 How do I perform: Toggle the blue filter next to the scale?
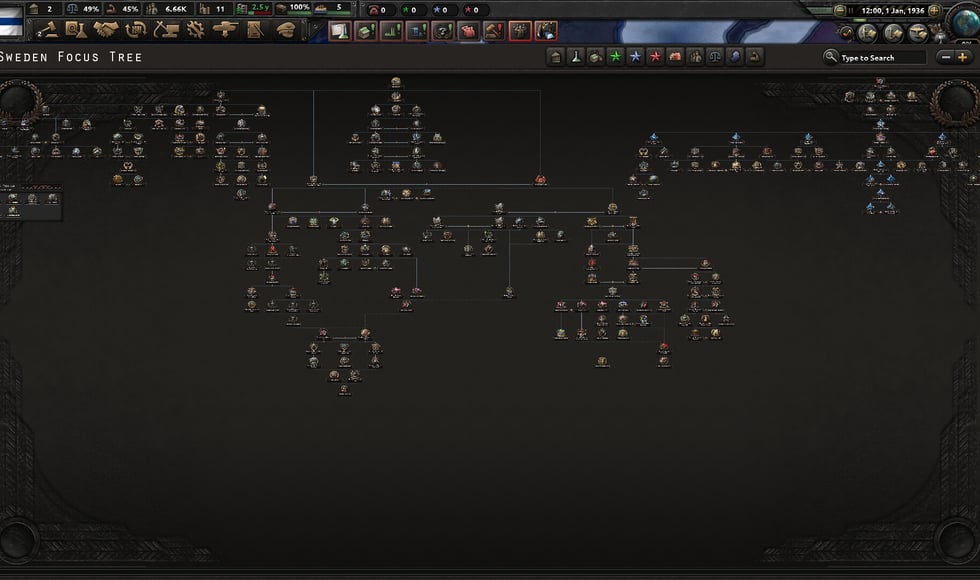click(735, 57)
